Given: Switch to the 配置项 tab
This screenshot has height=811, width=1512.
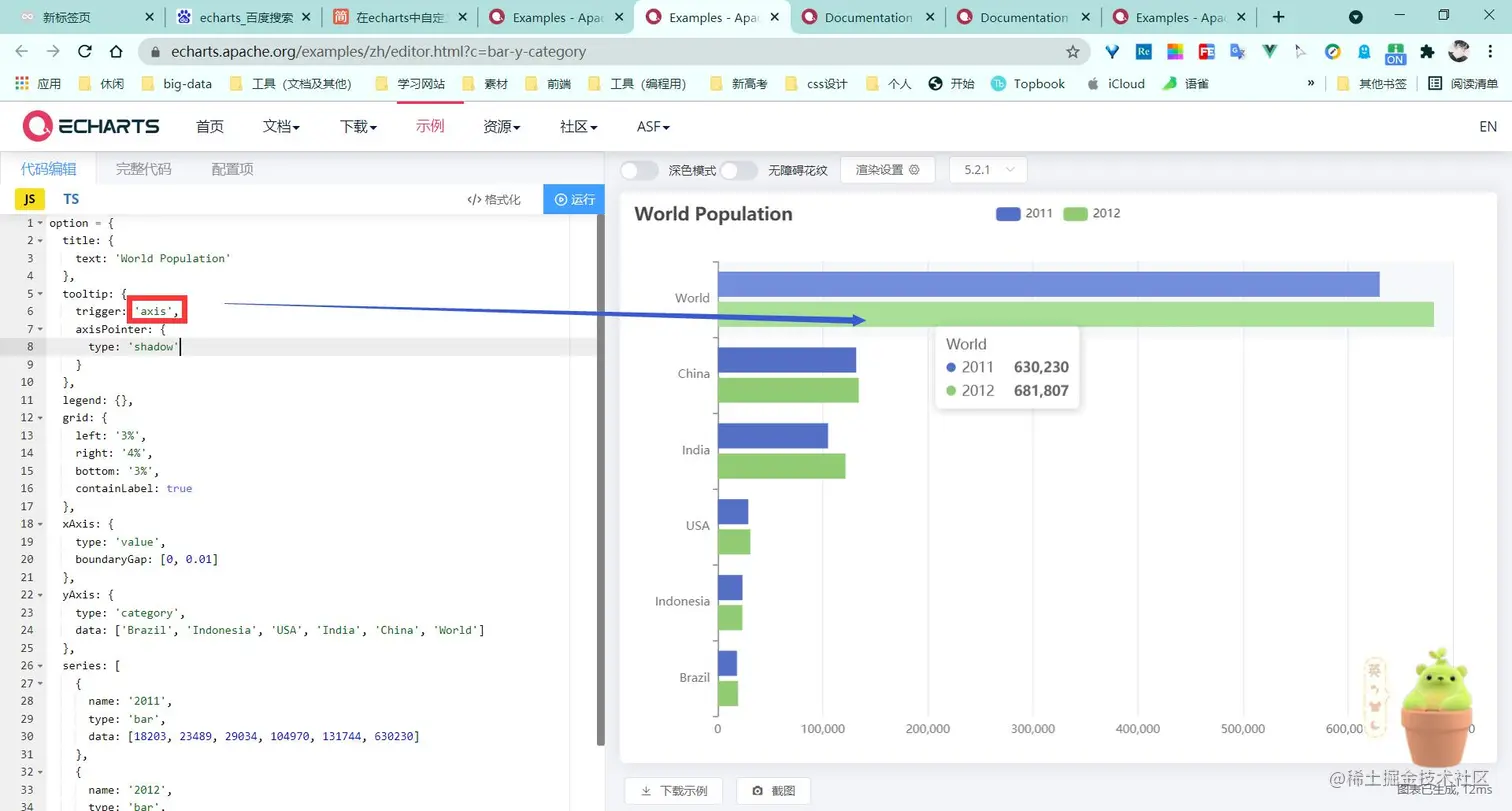Looking at the screenshot, I should (232, 169).
